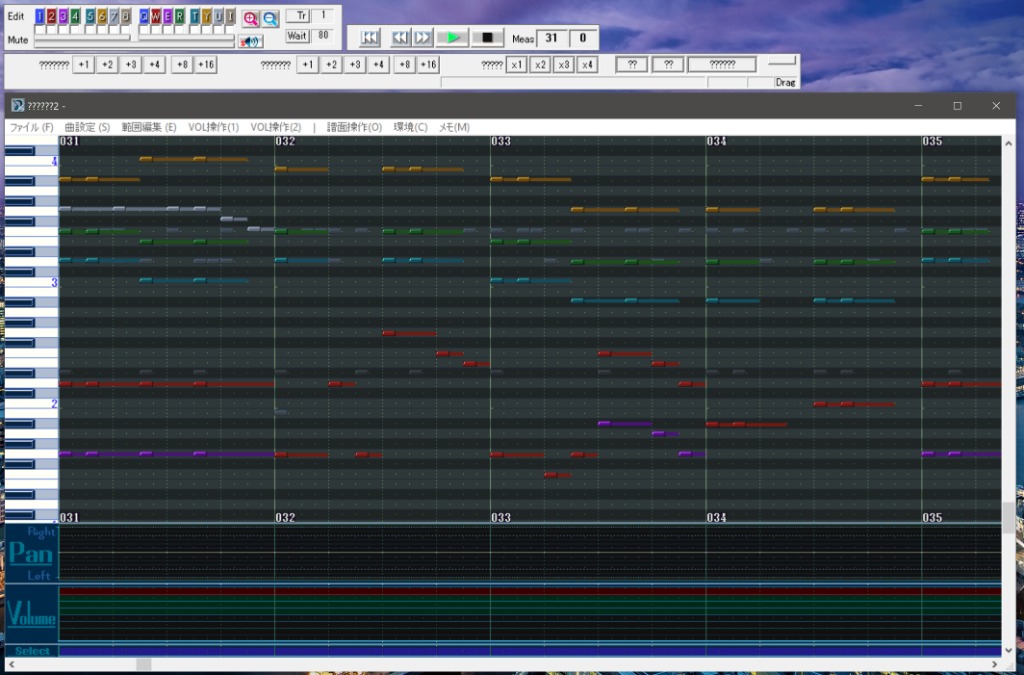Screen dimensions: 1024x675
Task: Toggle mute checkbox under track 4
Action: pos(75,29)
